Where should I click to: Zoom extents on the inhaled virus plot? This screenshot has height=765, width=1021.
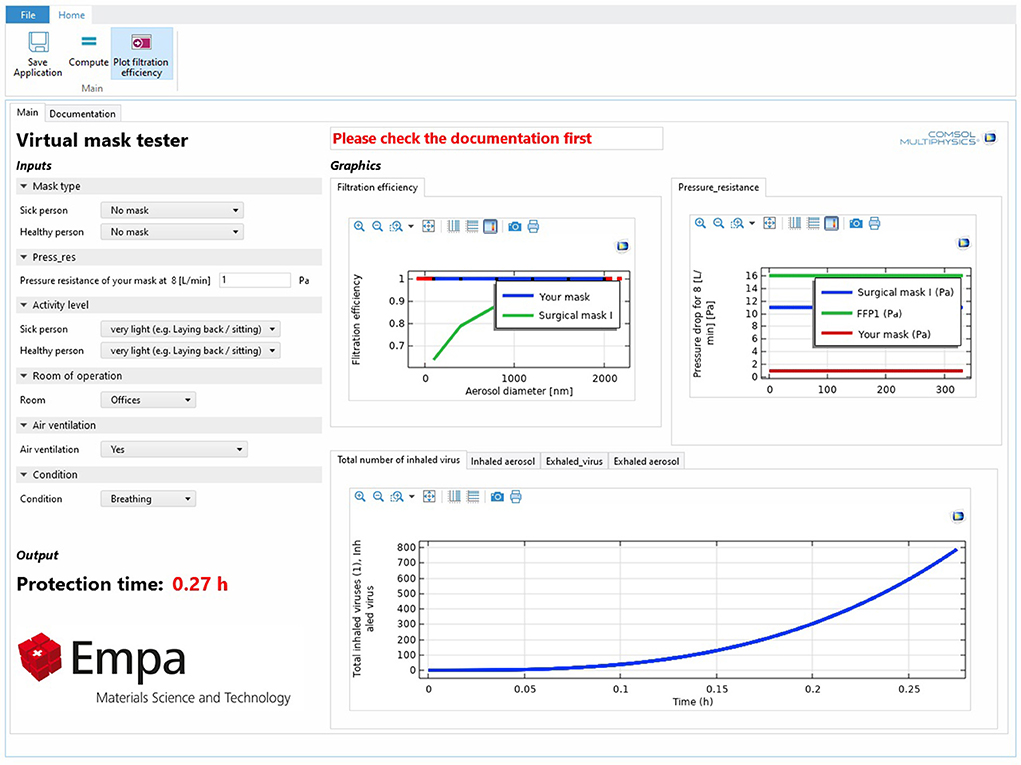[x=429, y=497]
